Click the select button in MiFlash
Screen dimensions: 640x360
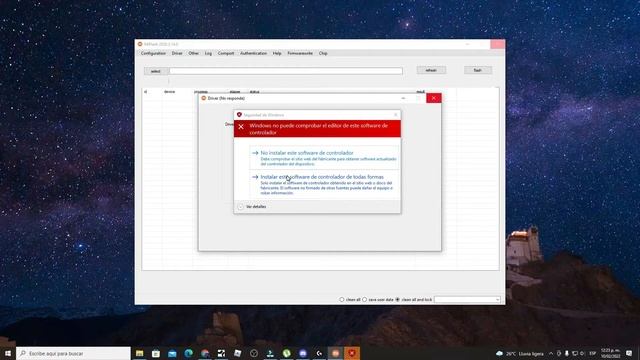pos(156,71)
